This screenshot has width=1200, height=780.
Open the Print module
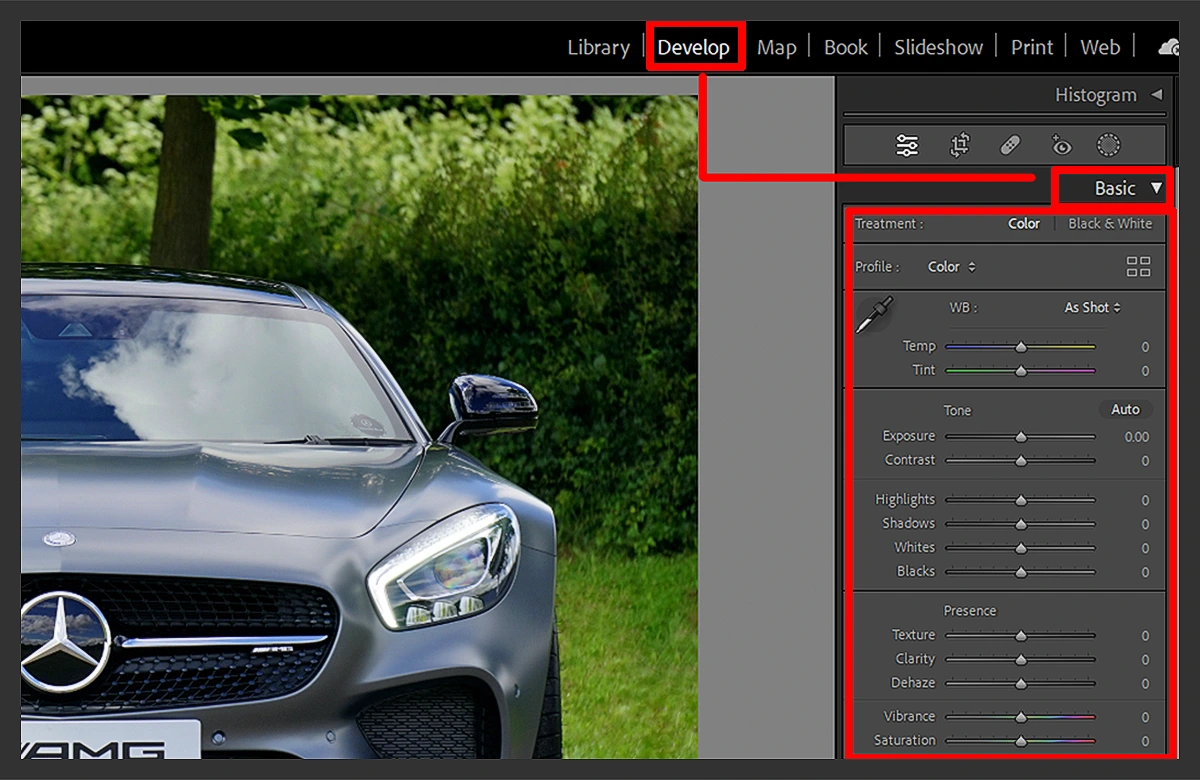[x=1032, y=47]
